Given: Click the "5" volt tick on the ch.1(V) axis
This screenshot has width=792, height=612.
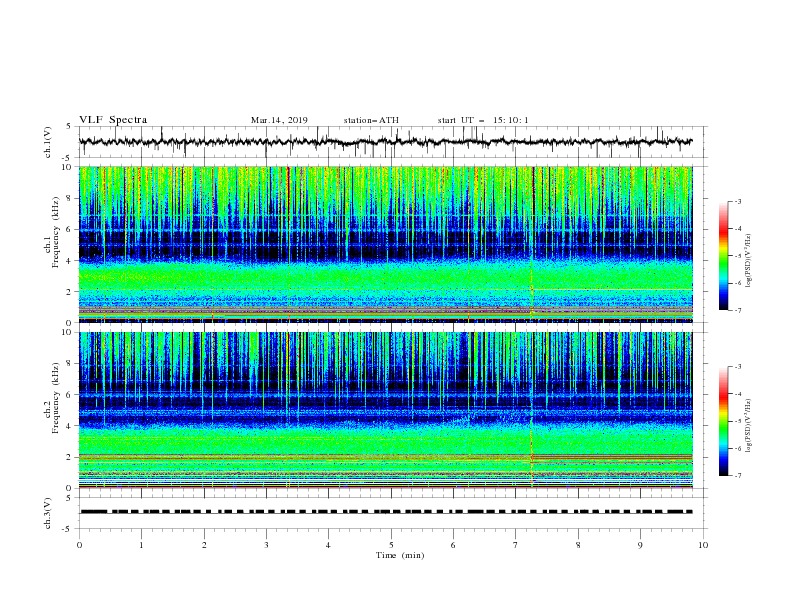Looking at the screenshot, I should 69,127.
